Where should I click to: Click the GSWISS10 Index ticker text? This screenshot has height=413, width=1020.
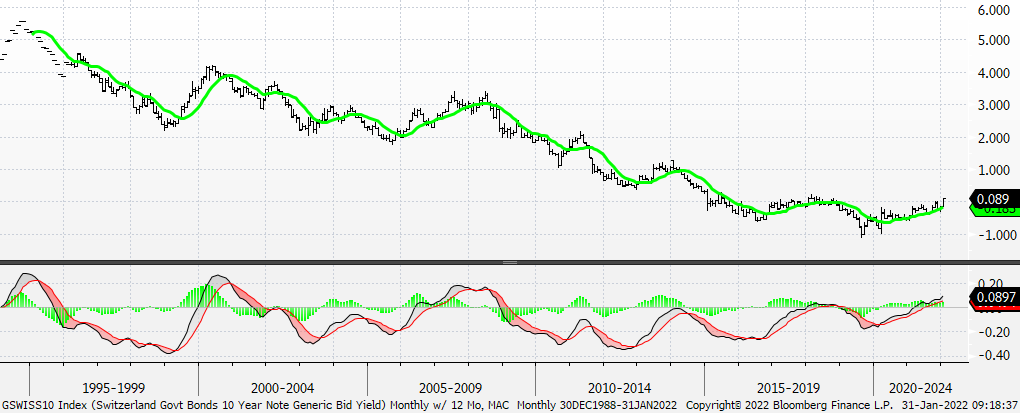pyautogui.click(x=41, y=405)
